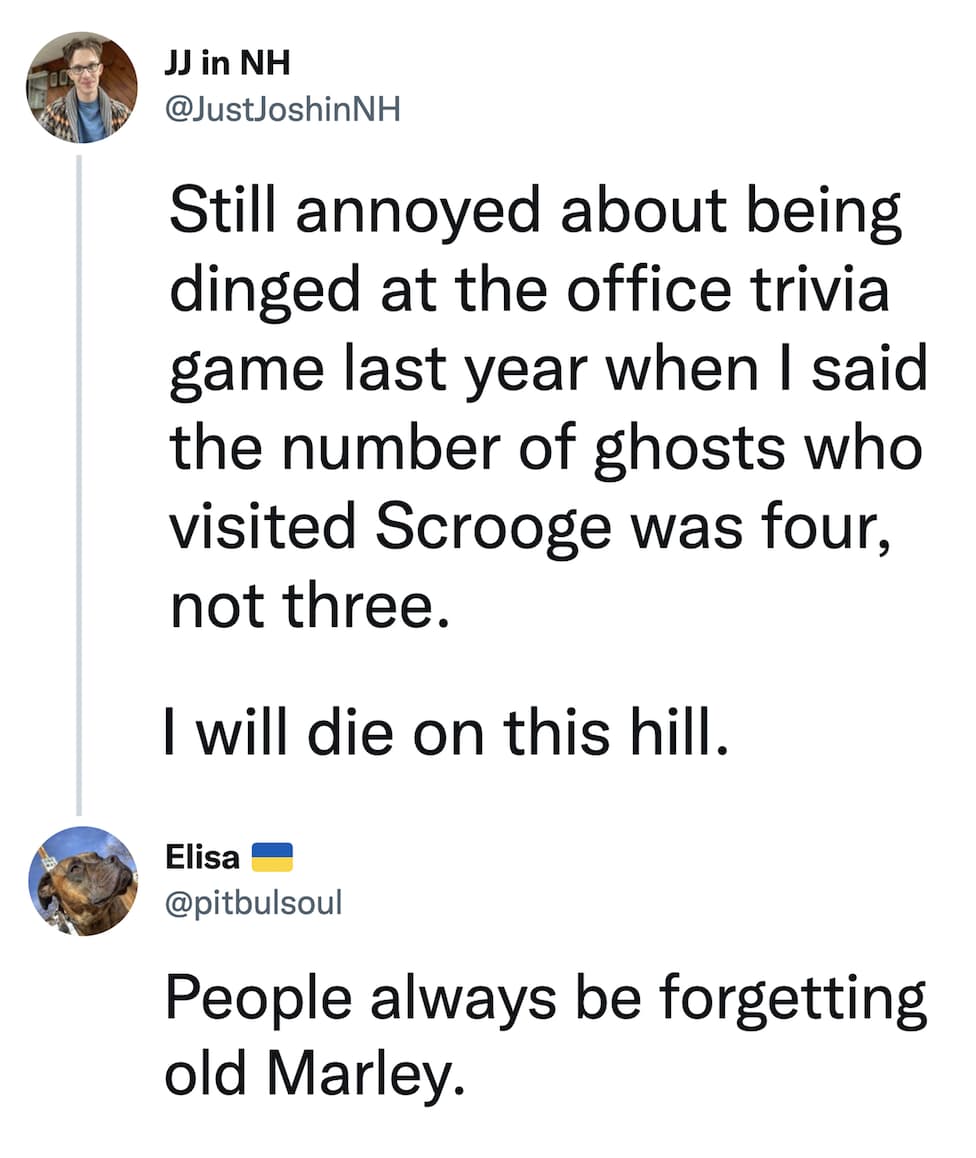Screen dimensions: 976x1158
Task: Click the word 'Scrooge' in the tweet
Action: pos(491,526)
